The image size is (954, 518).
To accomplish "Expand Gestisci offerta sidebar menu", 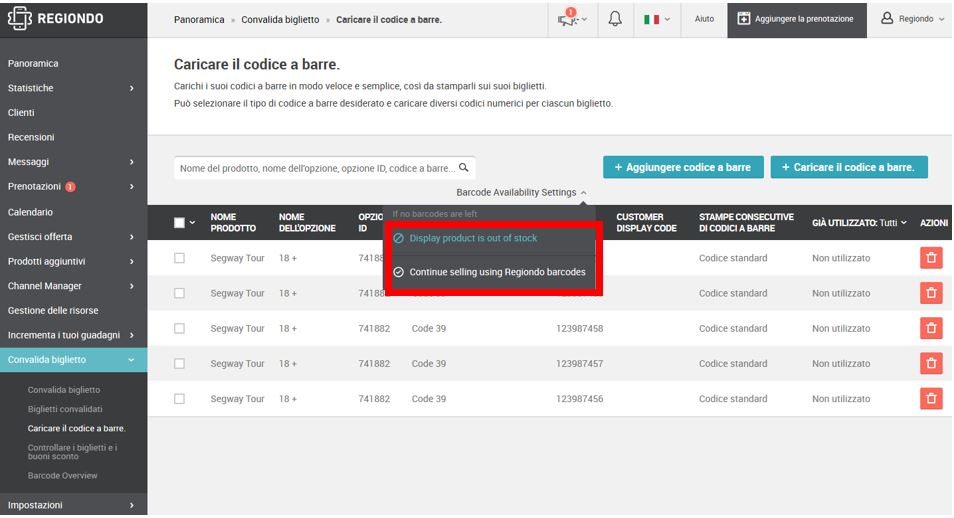I will coord(74,237).
